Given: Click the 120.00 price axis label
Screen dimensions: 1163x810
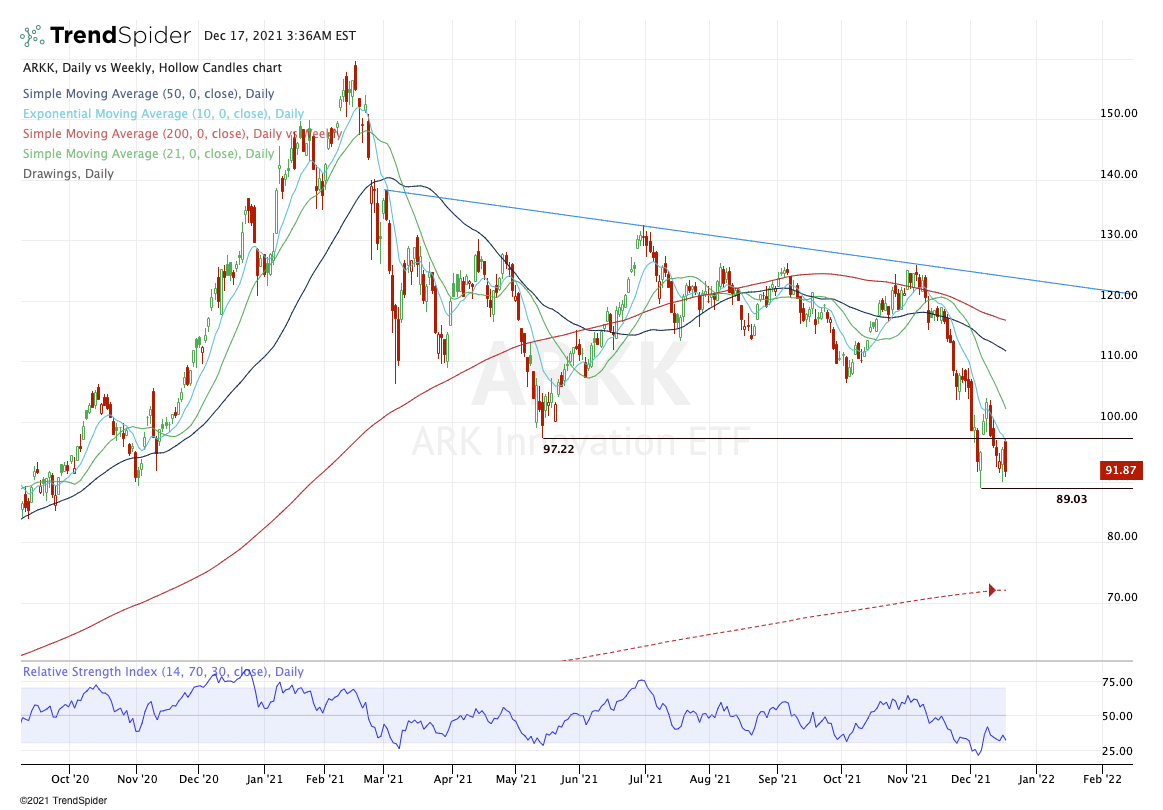Looking at the screenshot, I should 1118,295.
